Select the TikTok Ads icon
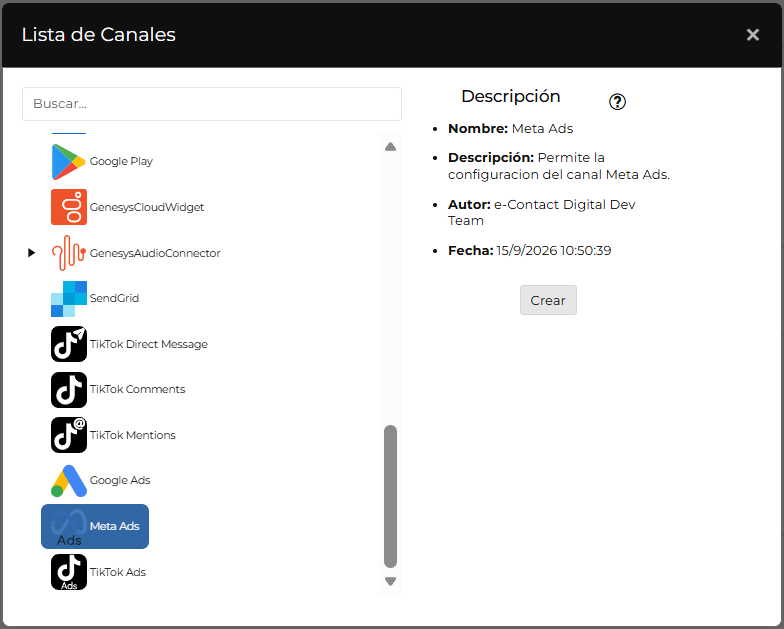The height and width of the screenshot is (629, 784). point(69,572)
